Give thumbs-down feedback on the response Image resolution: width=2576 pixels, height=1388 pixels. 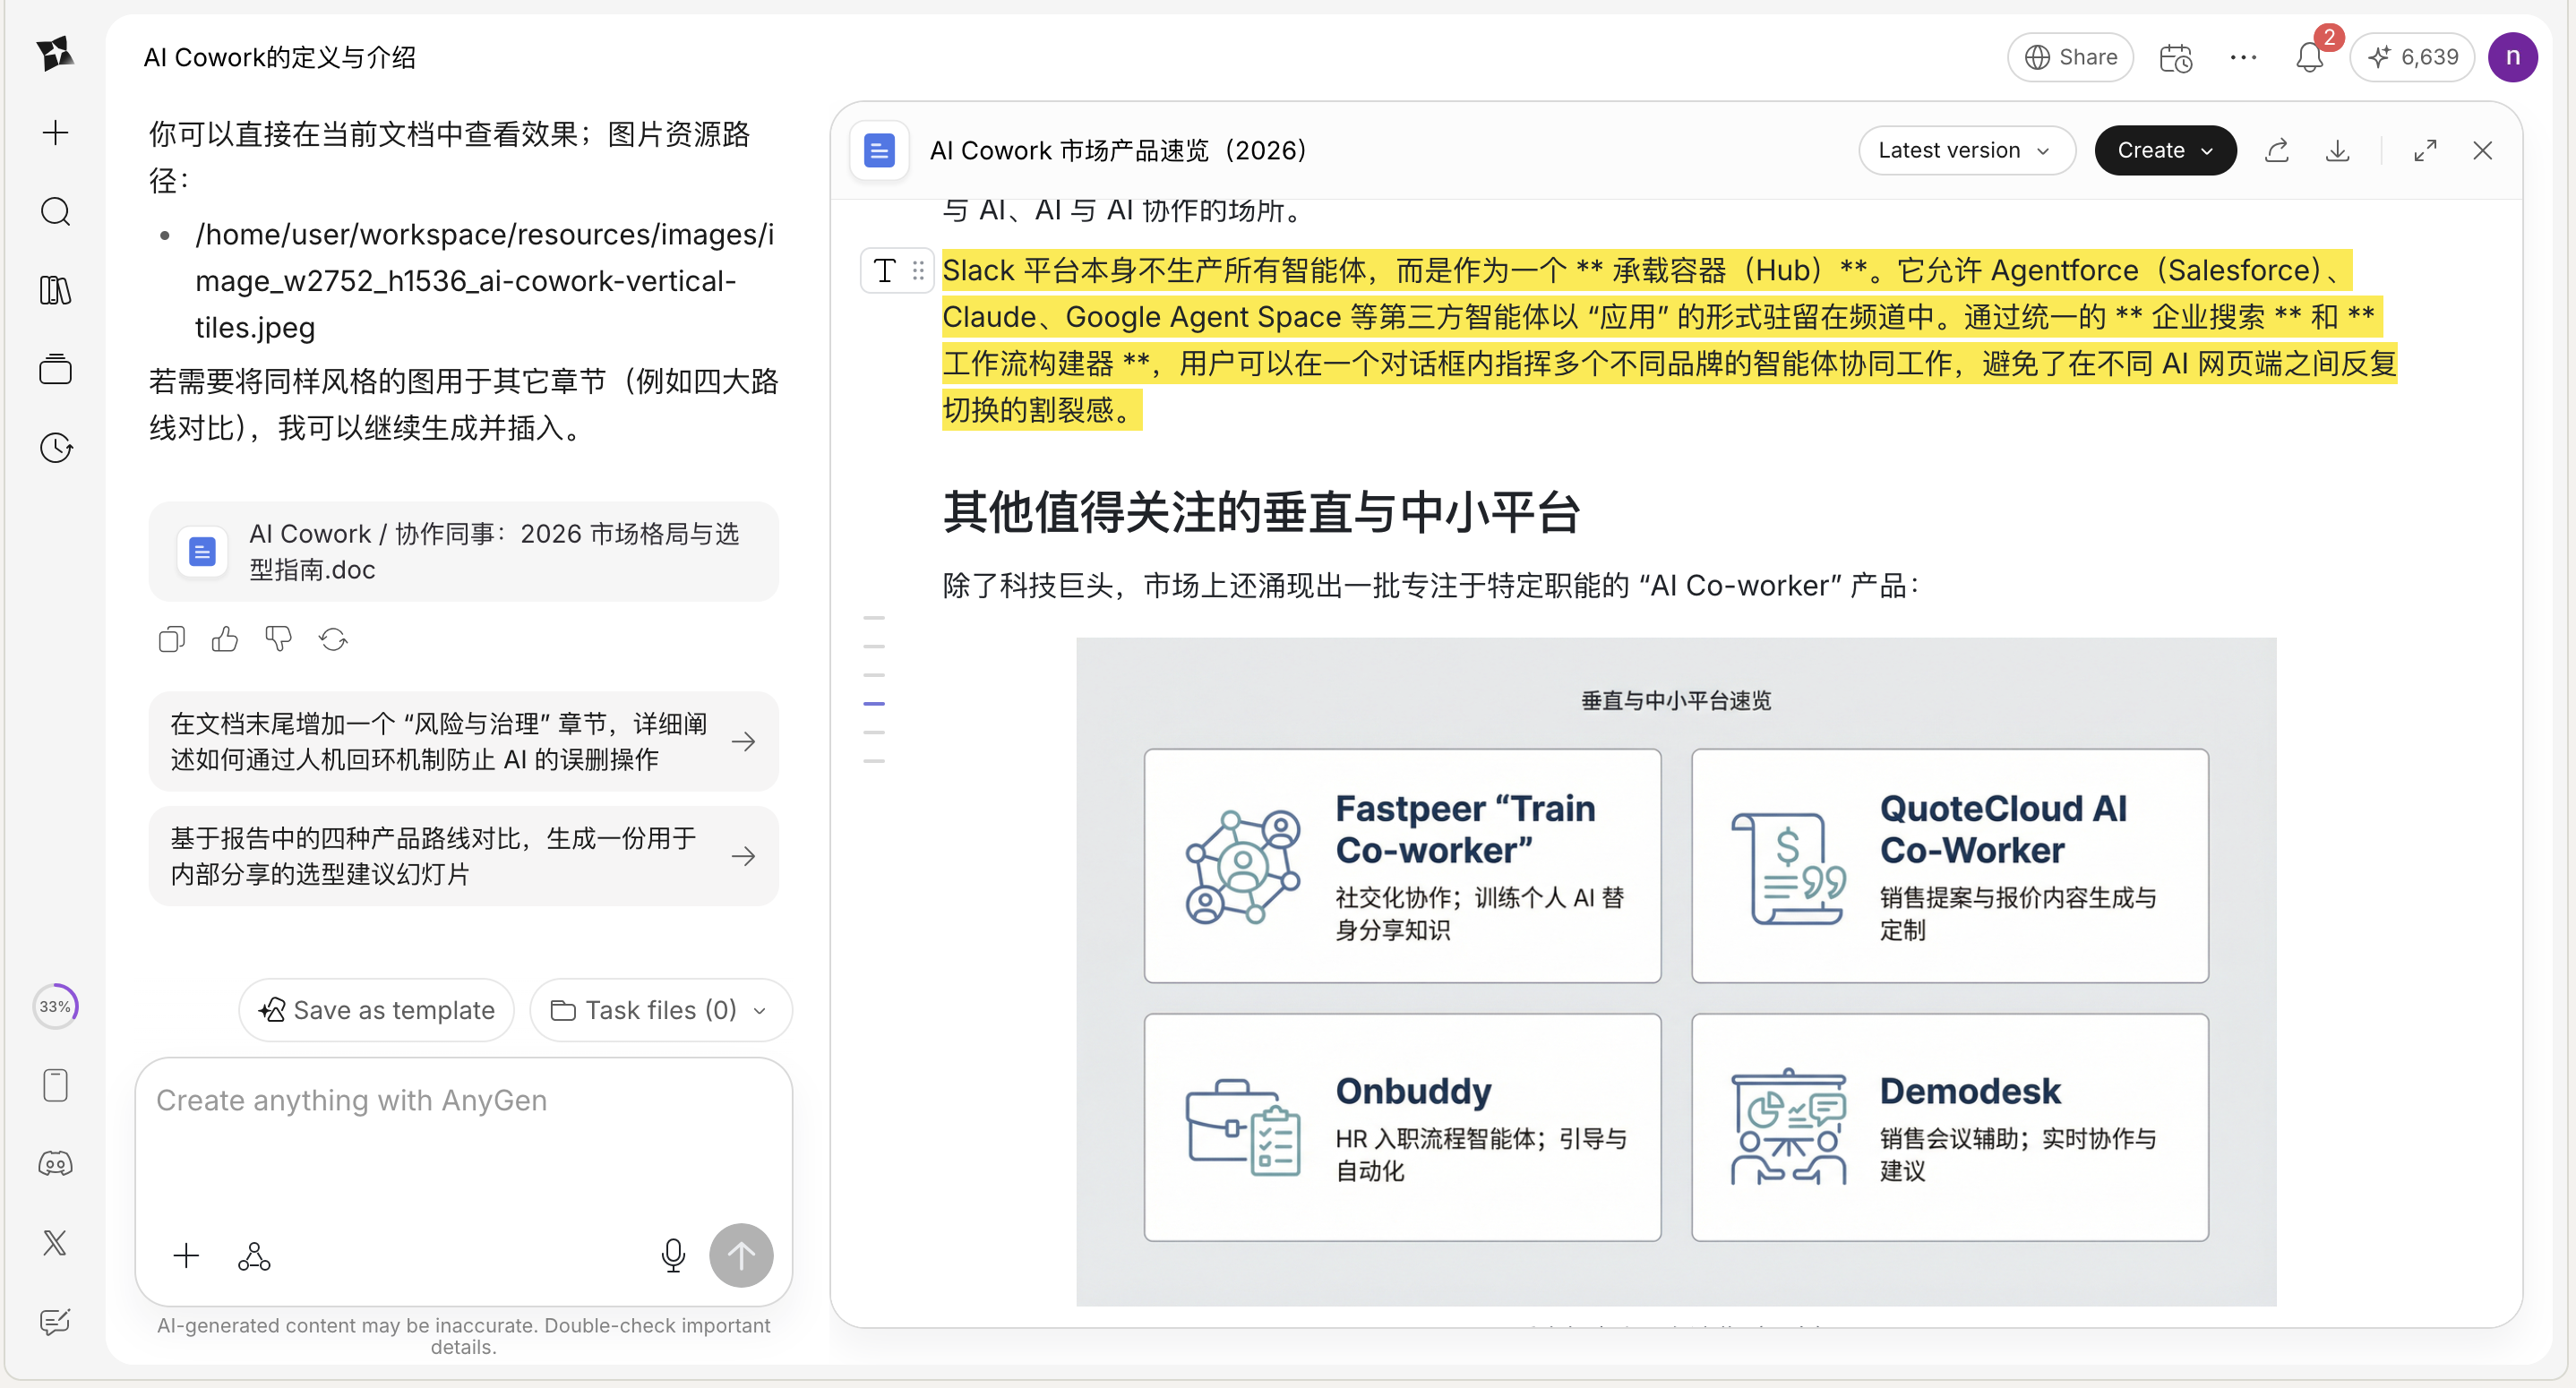point(278,638)
